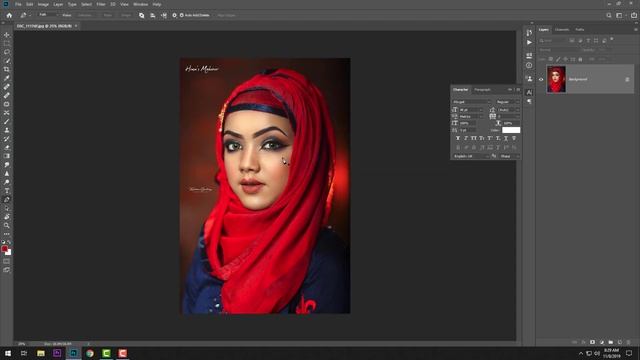Select the Lasso tool
Image resolution: width=640 pixels, height=360 pixels.
[x=7, y=52]
